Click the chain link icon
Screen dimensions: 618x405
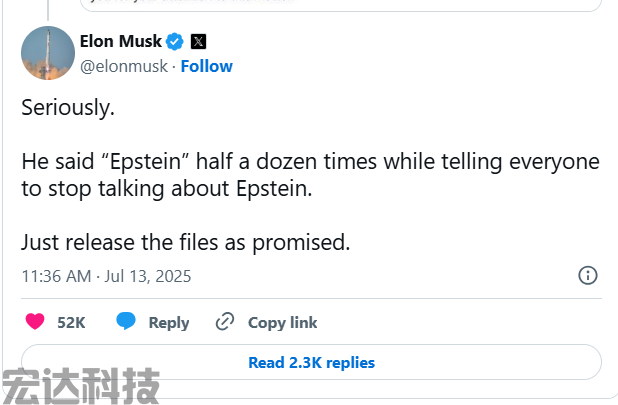pyautogui.click(x=225, y=321)
